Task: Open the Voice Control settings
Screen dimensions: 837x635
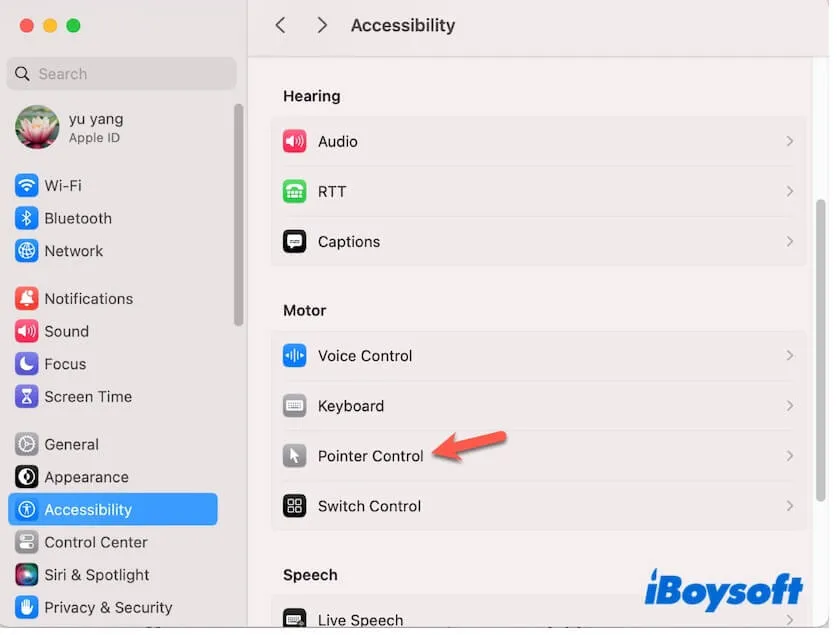Action: 538,356
